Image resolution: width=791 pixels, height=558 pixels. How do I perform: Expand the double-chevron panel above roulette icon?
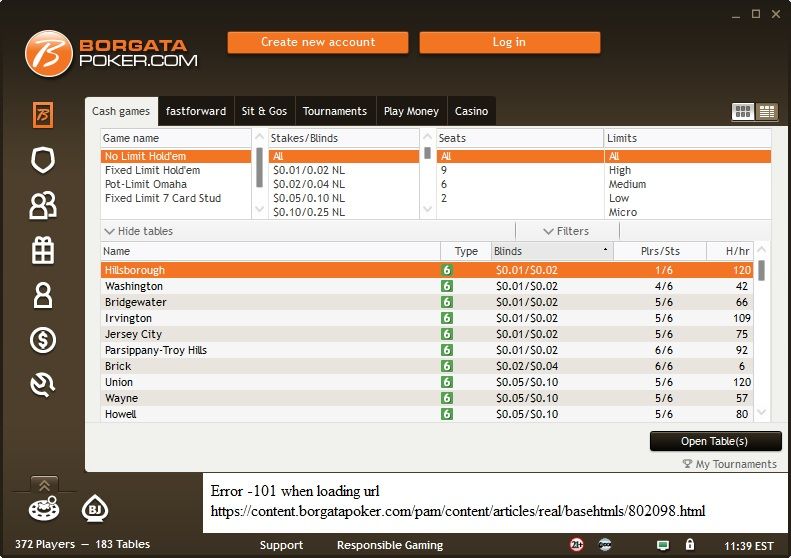click(x=44, y=485)
